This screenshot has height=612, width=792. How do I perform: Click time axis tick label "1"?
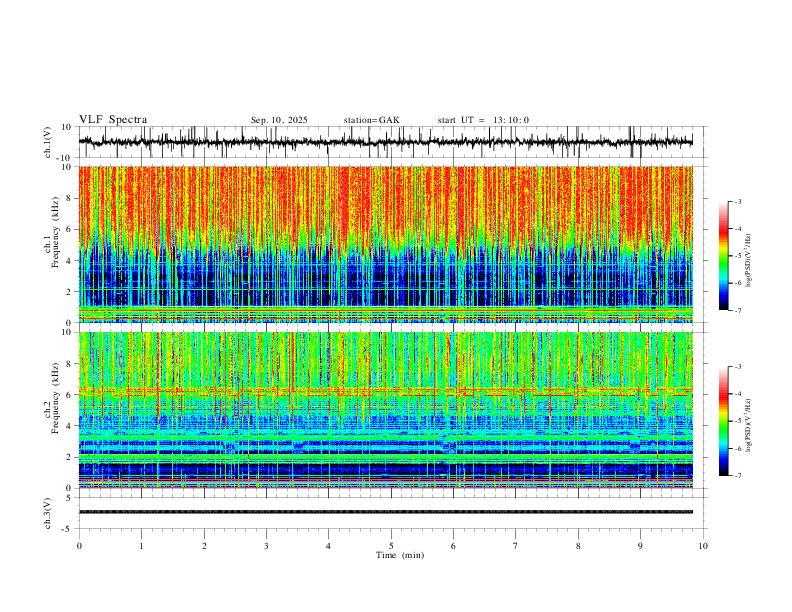[x=141, y=546]
